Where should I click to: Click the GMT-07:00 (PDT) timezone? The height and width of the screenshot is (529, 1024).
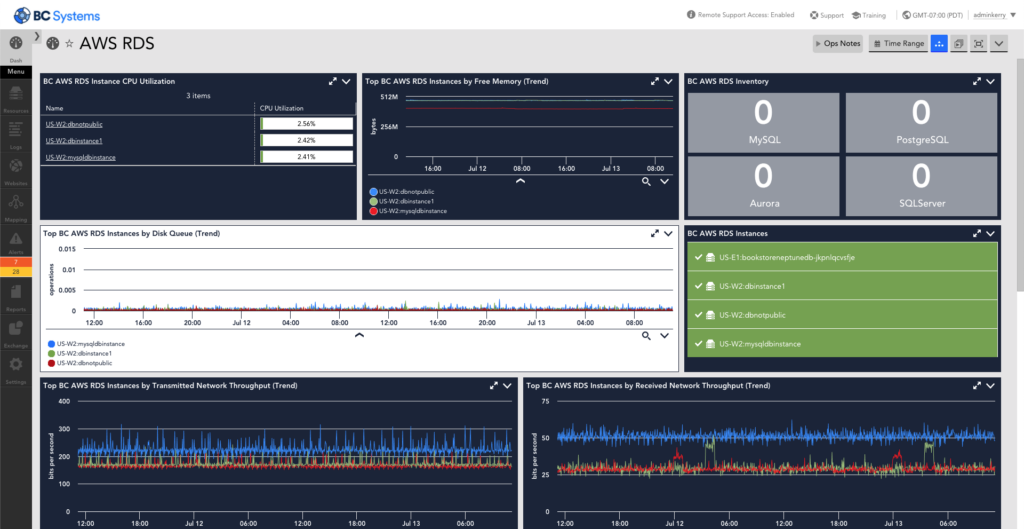[933, 14]
